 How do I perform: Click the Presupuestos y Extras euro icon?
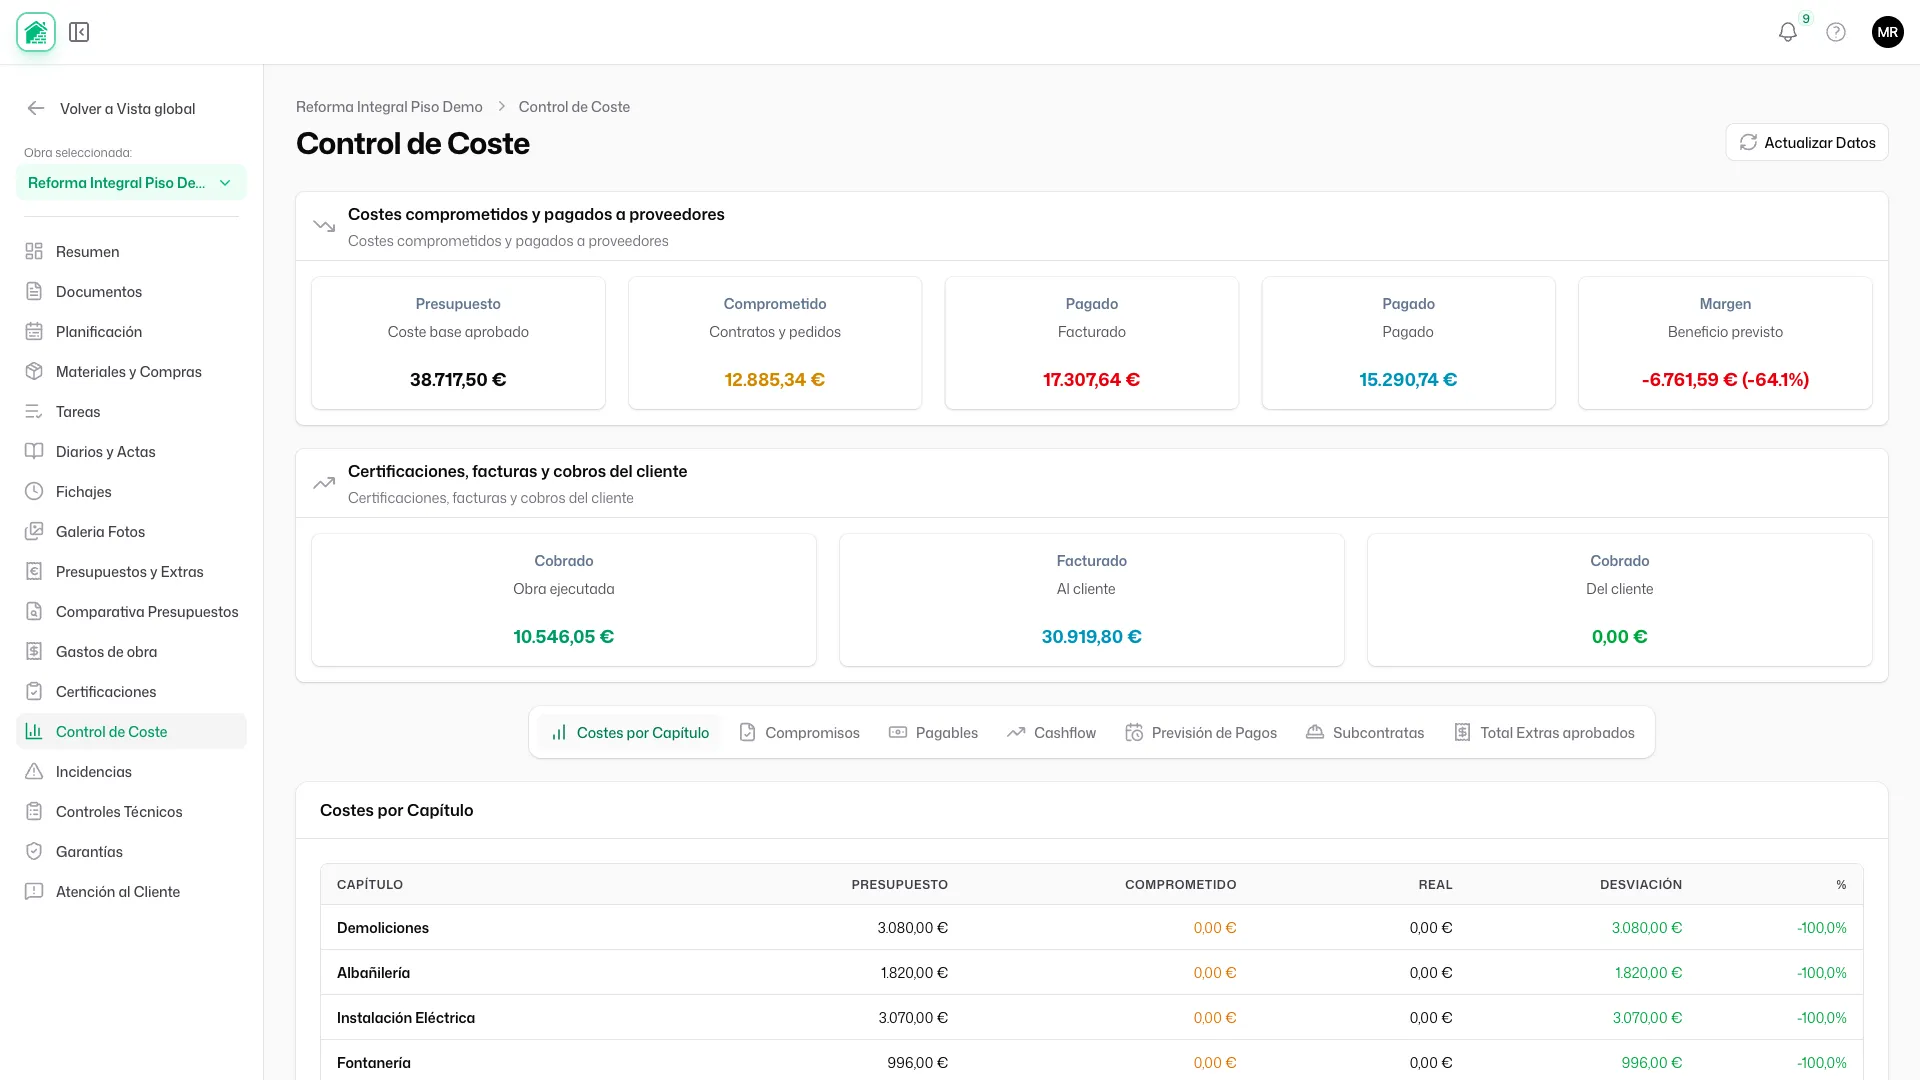tap(34, 571)
